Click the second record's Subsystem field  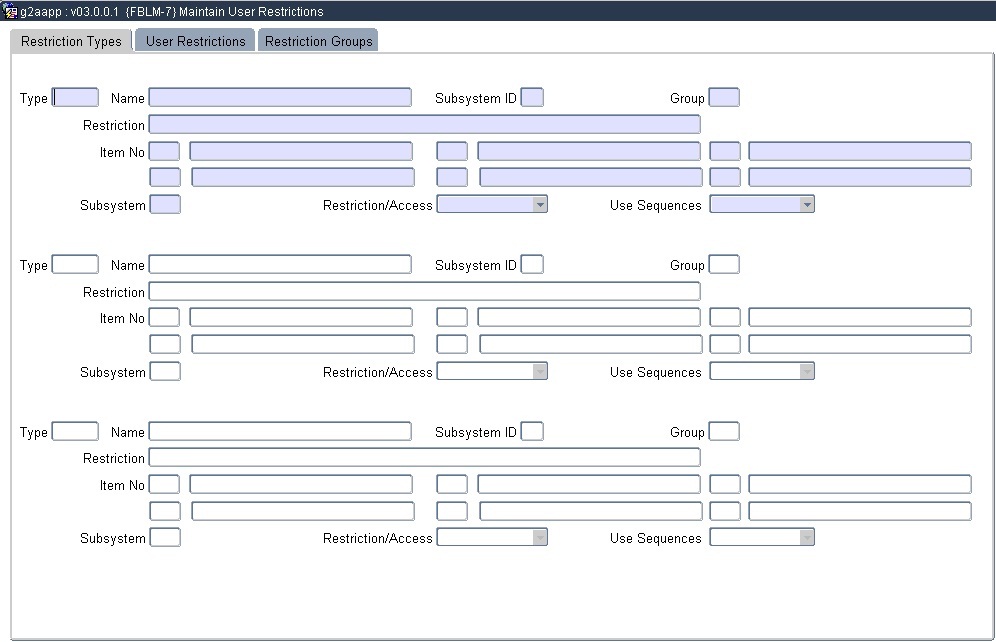pyautogui.click(x=165, y=371)
